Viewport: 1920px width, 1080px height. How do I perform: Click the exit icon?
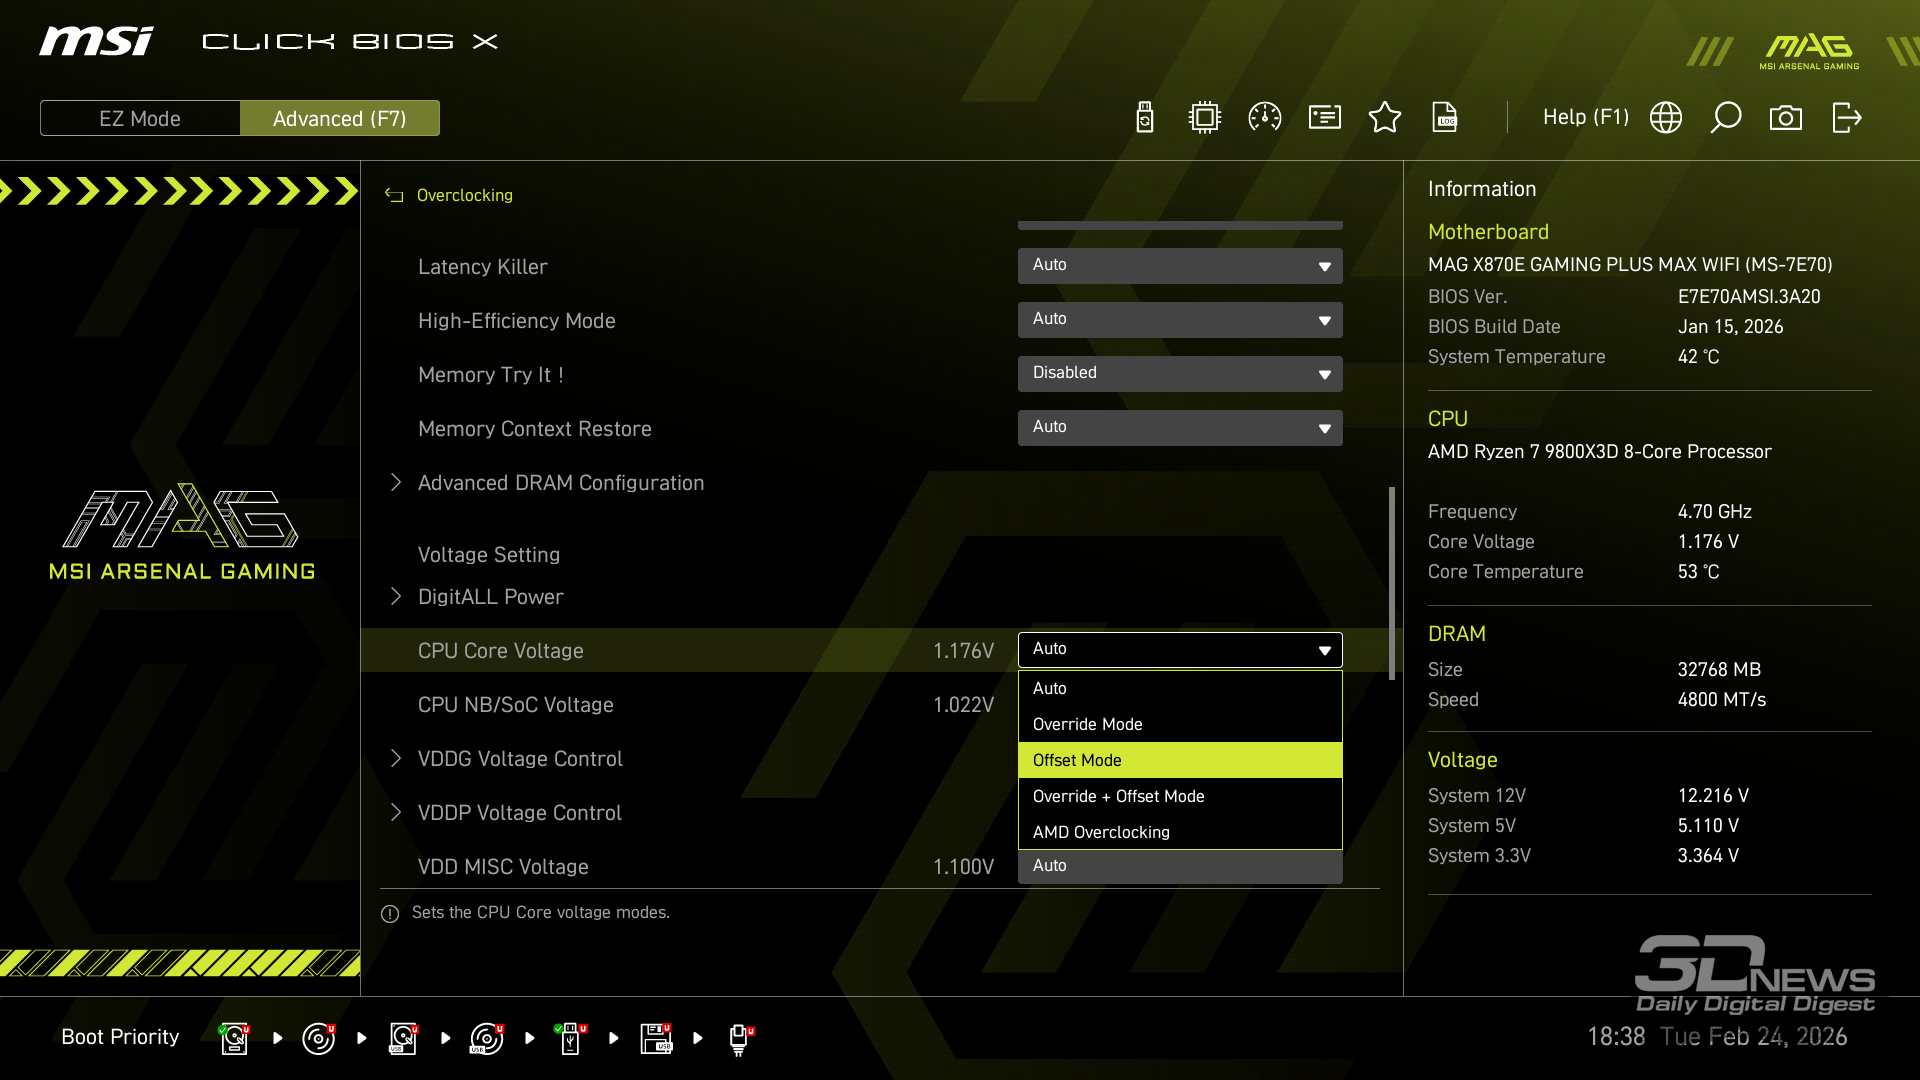(1846, 118)
